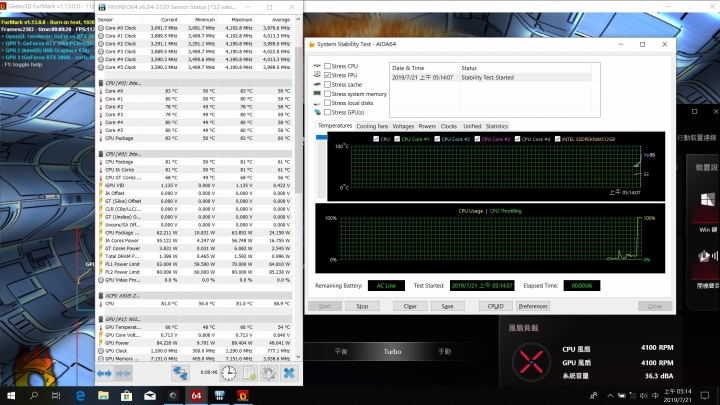The width and height of the screenshot is (720, 405).
Task: Enable the Stress cache checkbox
Action: coord(327,84)
